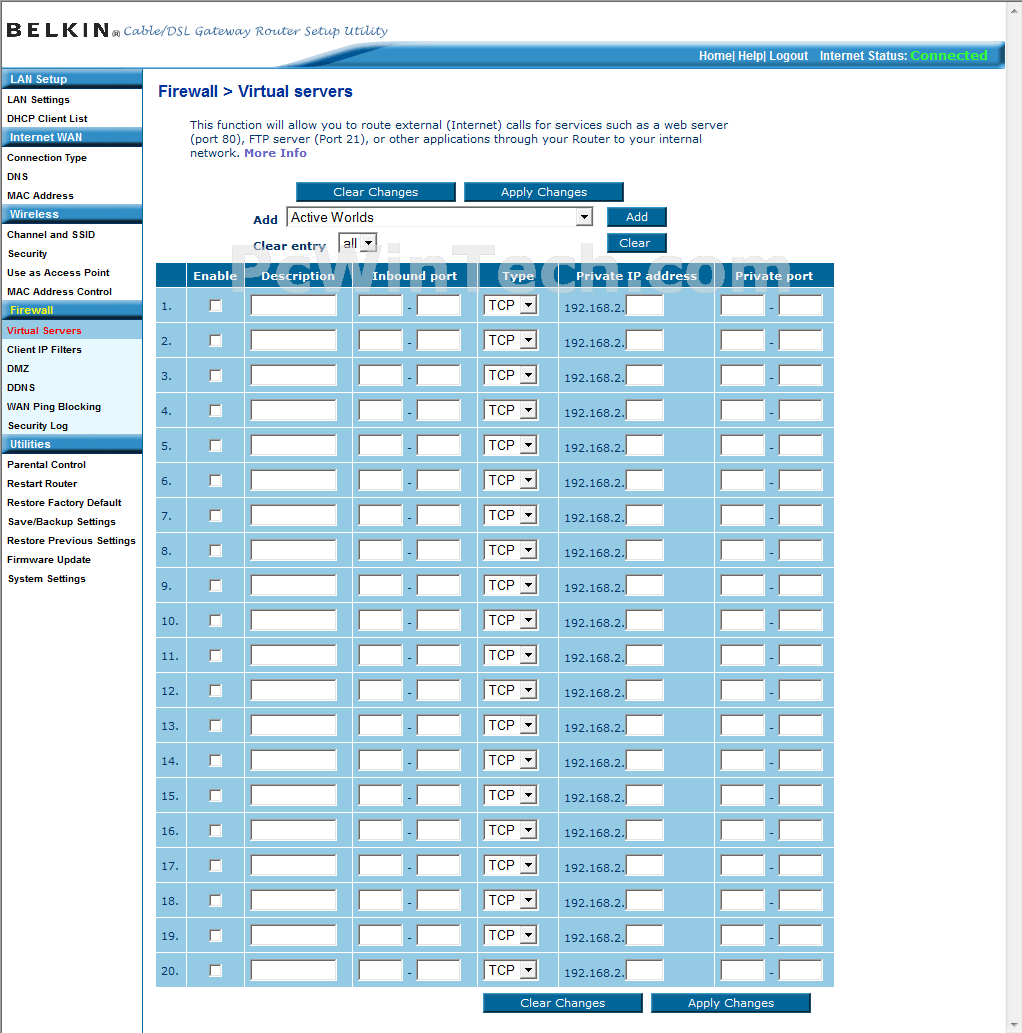Toggle Enable checkbox in row 10
The width and height of the screenshot is (1022, 1033).
(215, 621)
